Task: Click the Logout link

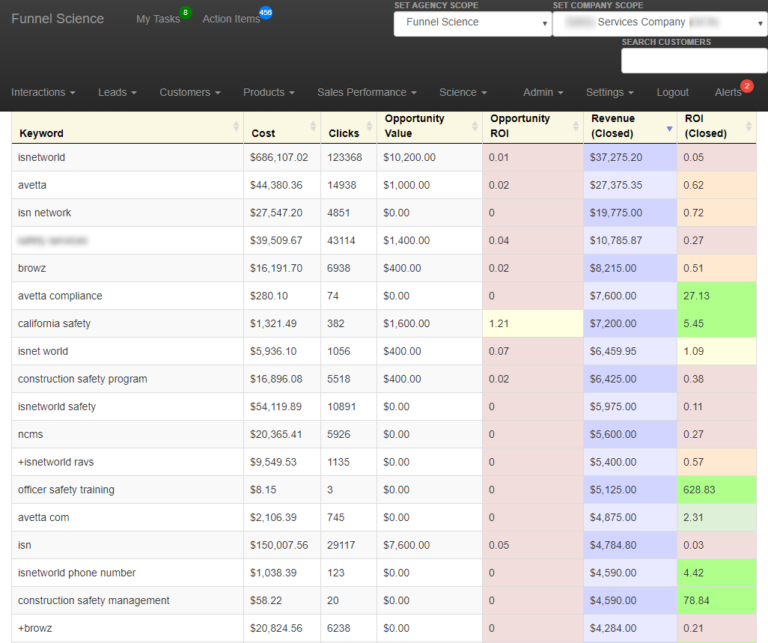Action: [672, 92]
